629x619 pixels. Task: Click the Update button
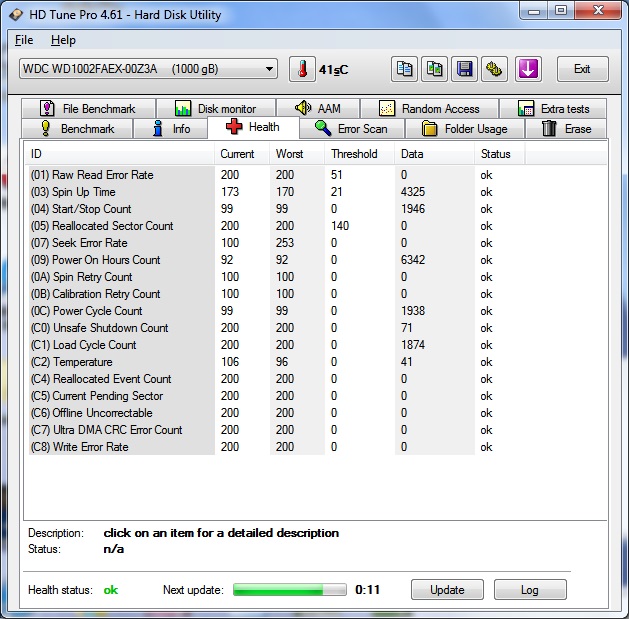tap(447, 590)
